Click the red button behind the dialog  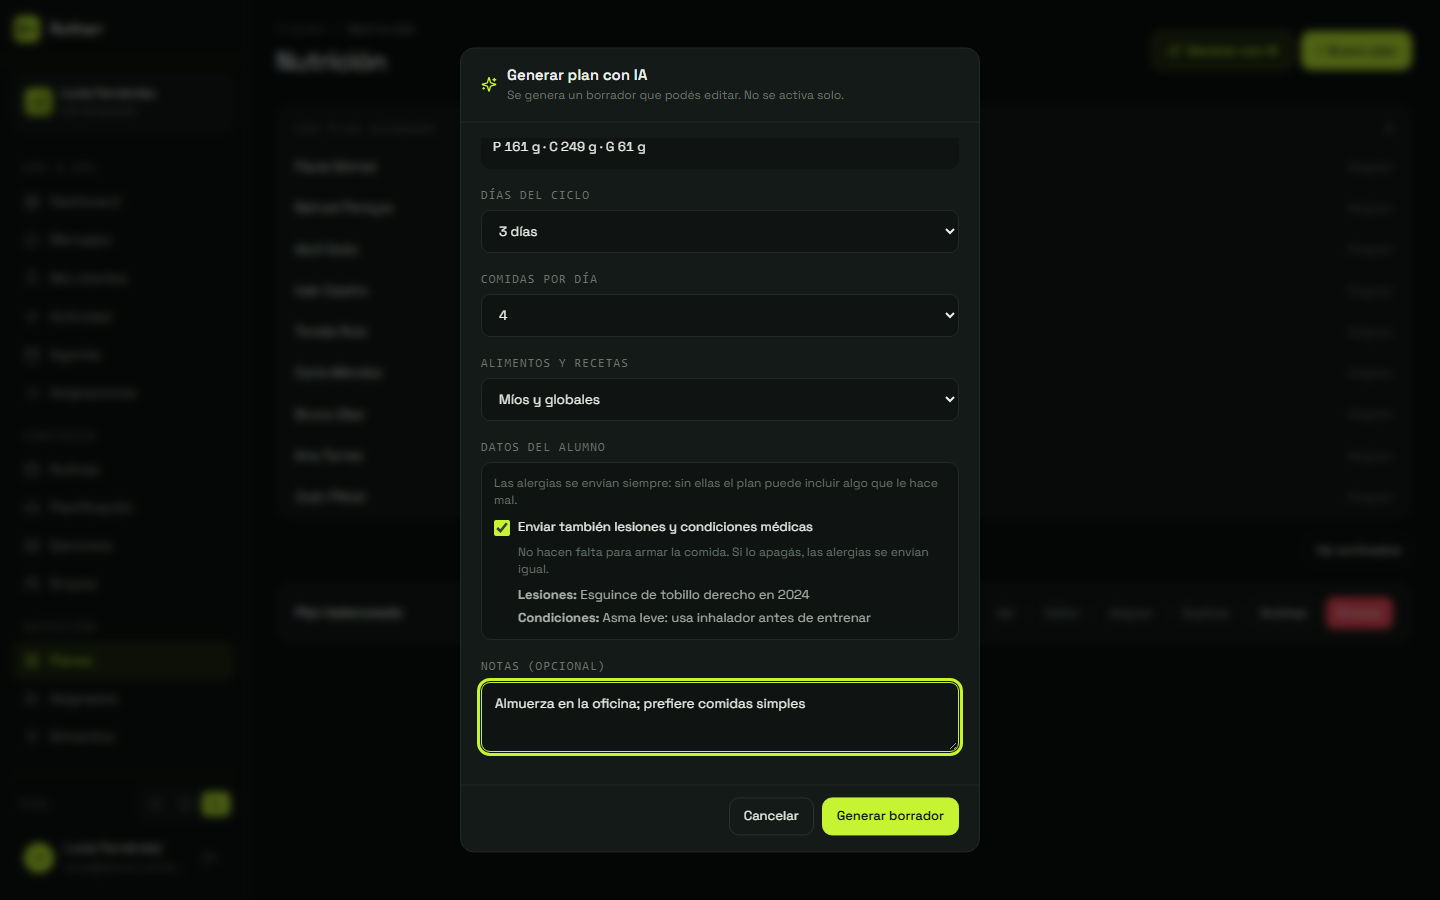coord(1359,613)
